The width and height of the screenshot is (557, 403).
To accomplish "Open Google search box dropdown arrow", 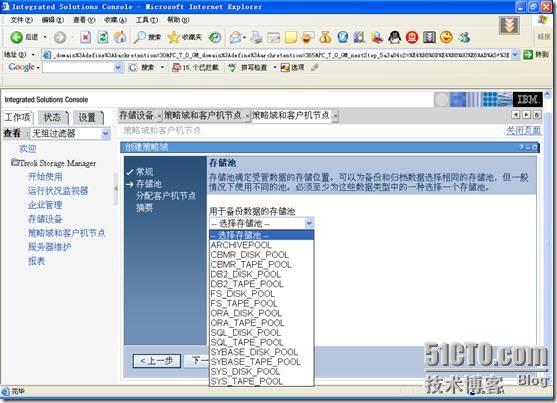I will pos(118,67).
